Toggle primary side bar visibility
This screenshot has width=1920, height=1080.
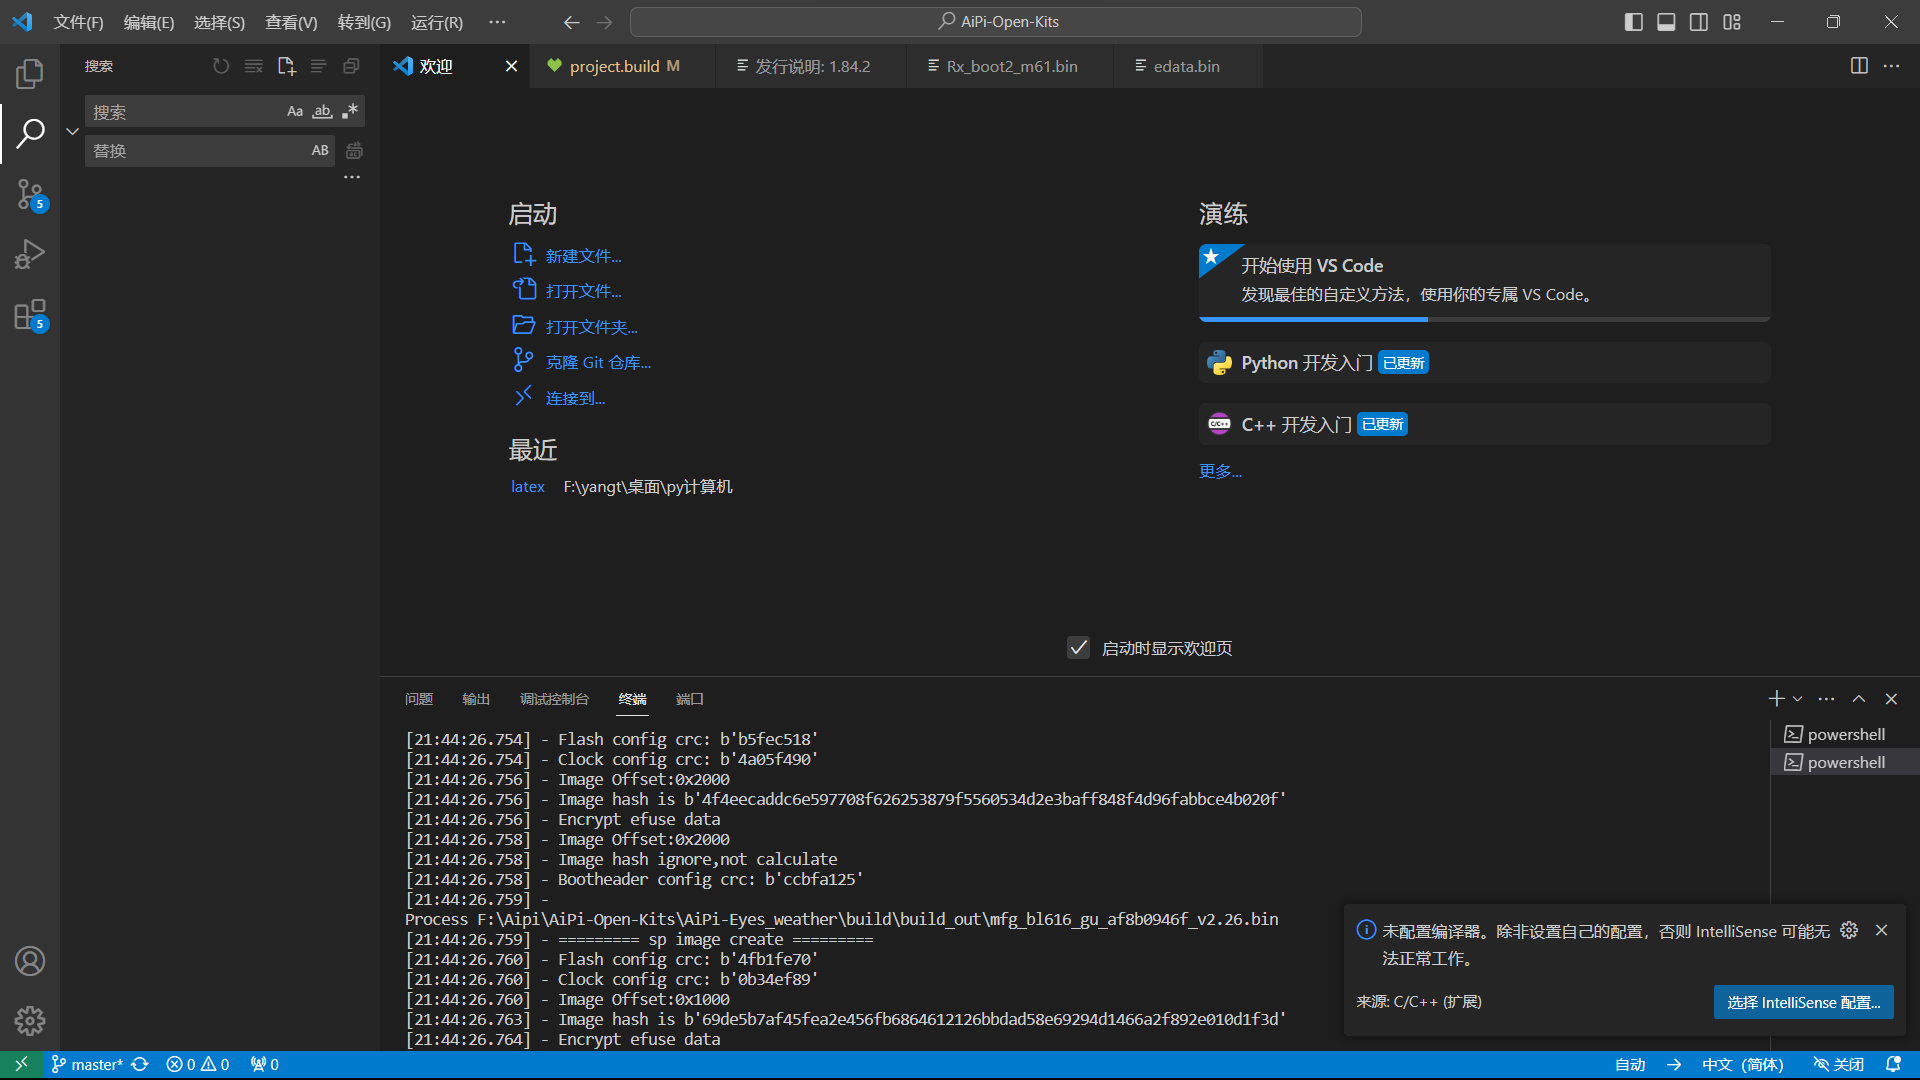pos(1634,22)
